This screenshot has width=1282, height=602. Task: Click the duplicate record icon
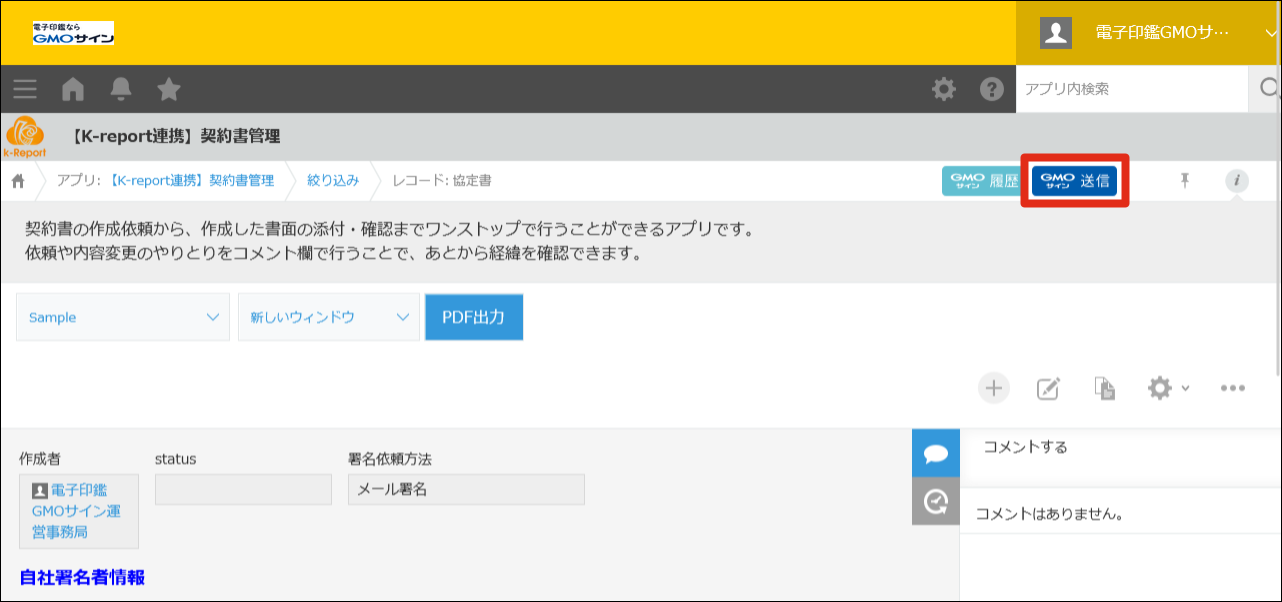tap(1104, 388)
